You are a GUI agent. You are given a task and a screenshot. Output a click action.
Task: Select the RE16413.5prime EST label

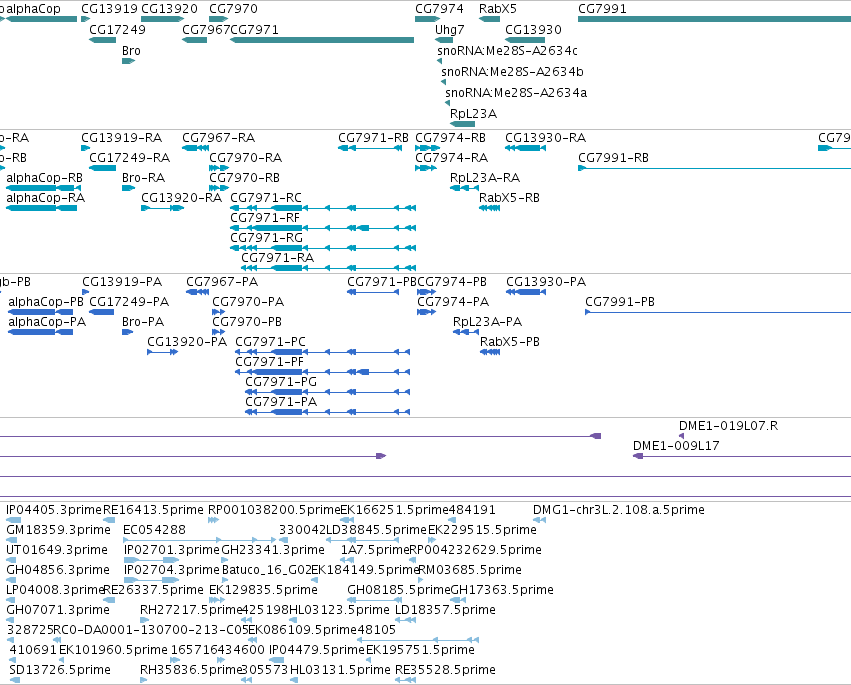point(154,510)
